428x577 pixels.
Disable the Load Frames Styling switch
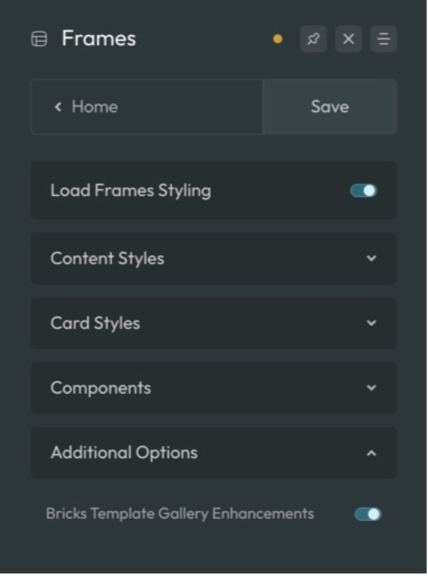pos(364,191)
